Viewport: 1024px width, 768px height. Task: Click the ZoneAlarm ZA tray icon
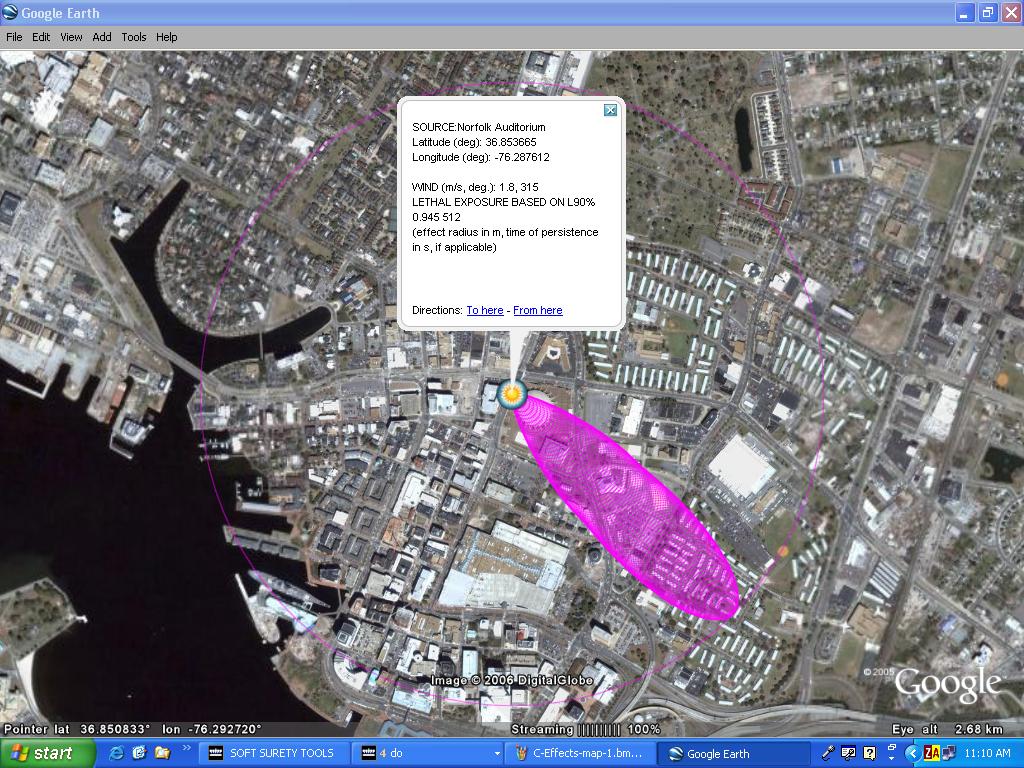(x=931, y=753)
